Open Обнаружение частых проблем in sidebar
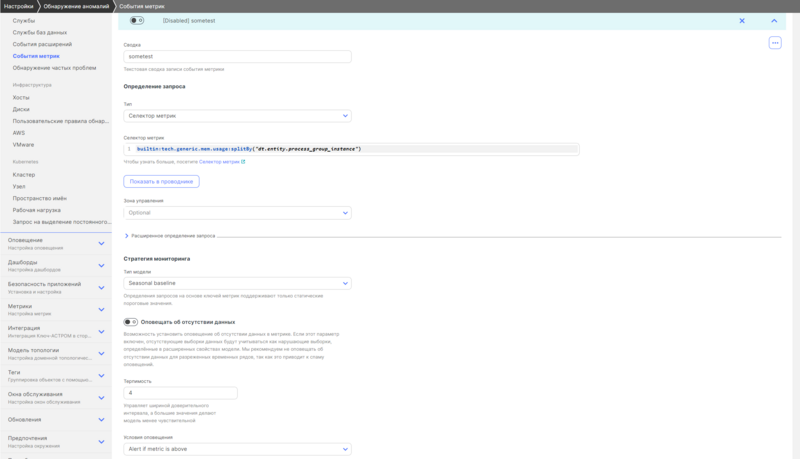Image resolution: width=800 pixels, height=459 pixels. [x=54, y=68]
